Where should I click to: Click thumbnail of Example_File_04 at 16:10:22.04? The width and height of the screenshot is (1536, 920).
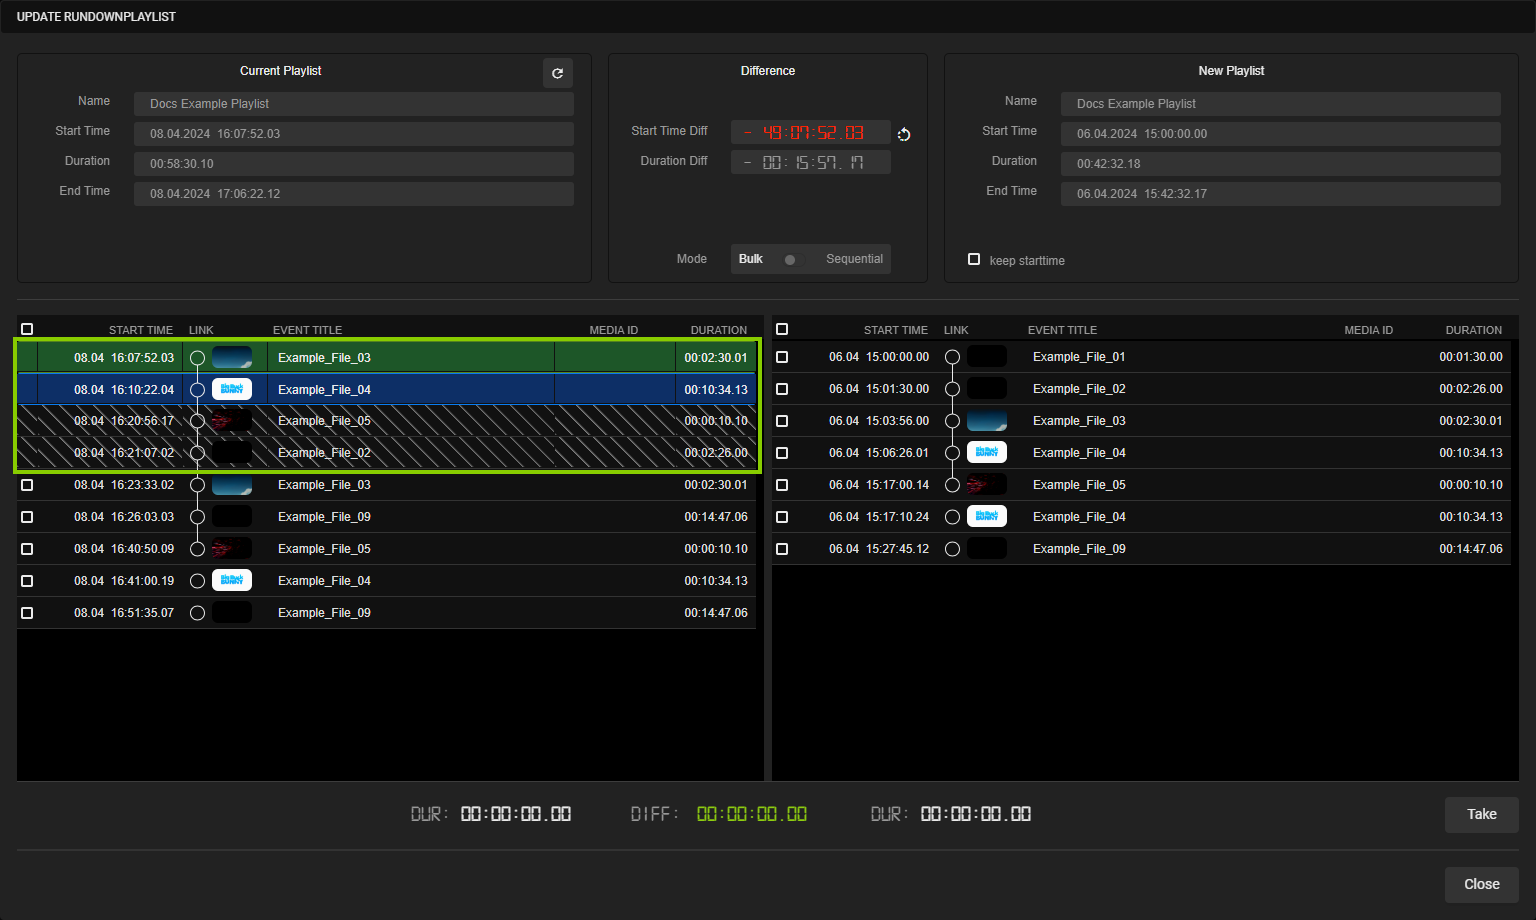232,390
